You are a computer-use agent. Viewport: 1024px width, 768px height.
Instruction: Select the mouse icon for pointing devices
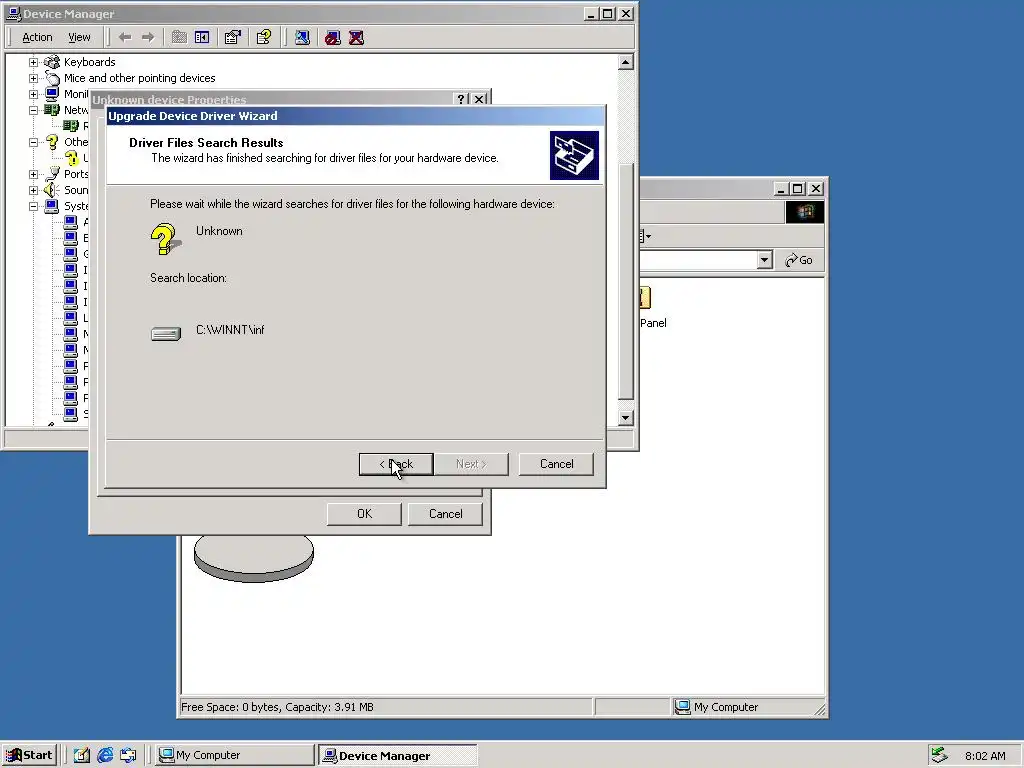52,78
